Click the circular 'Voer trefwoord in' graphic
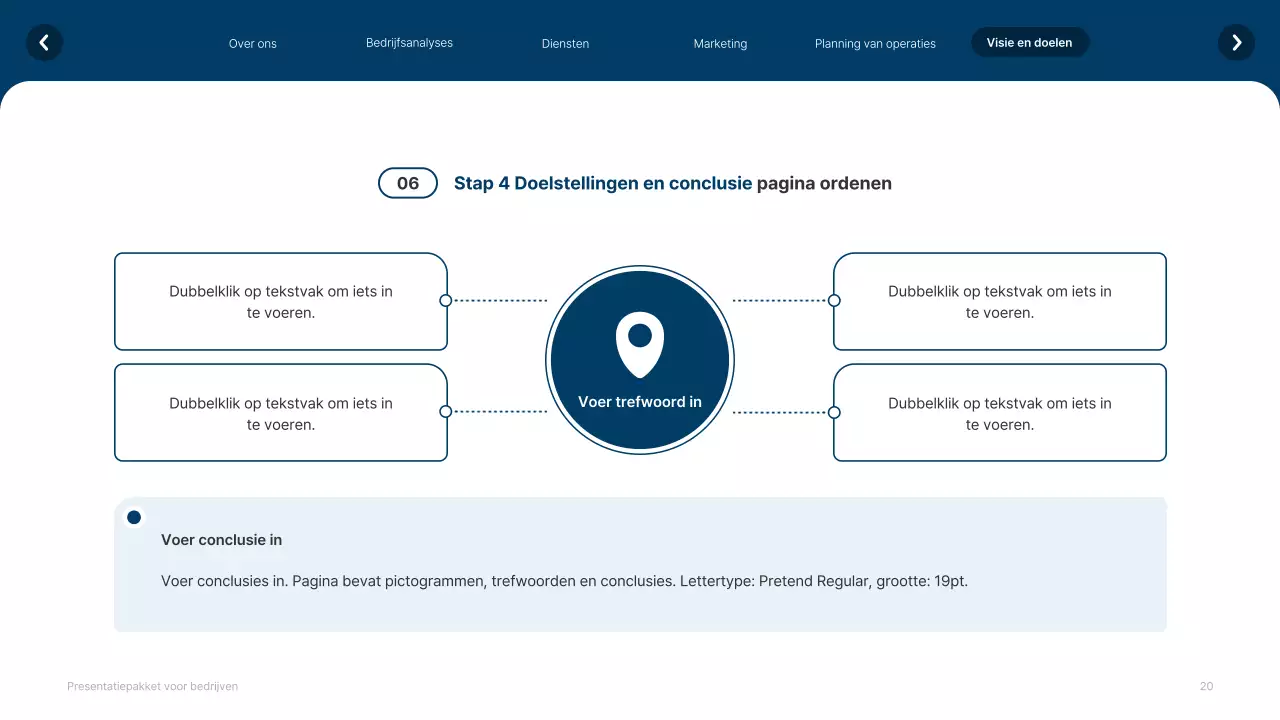 point(639,360)
